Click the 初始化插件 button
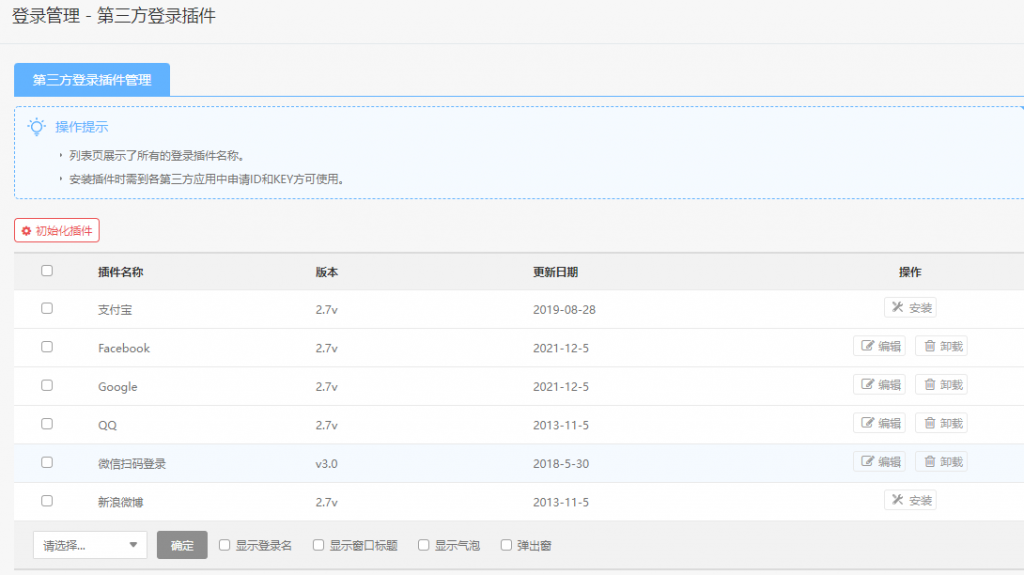This screenshot has height=575, width=1024. [57, 231]
